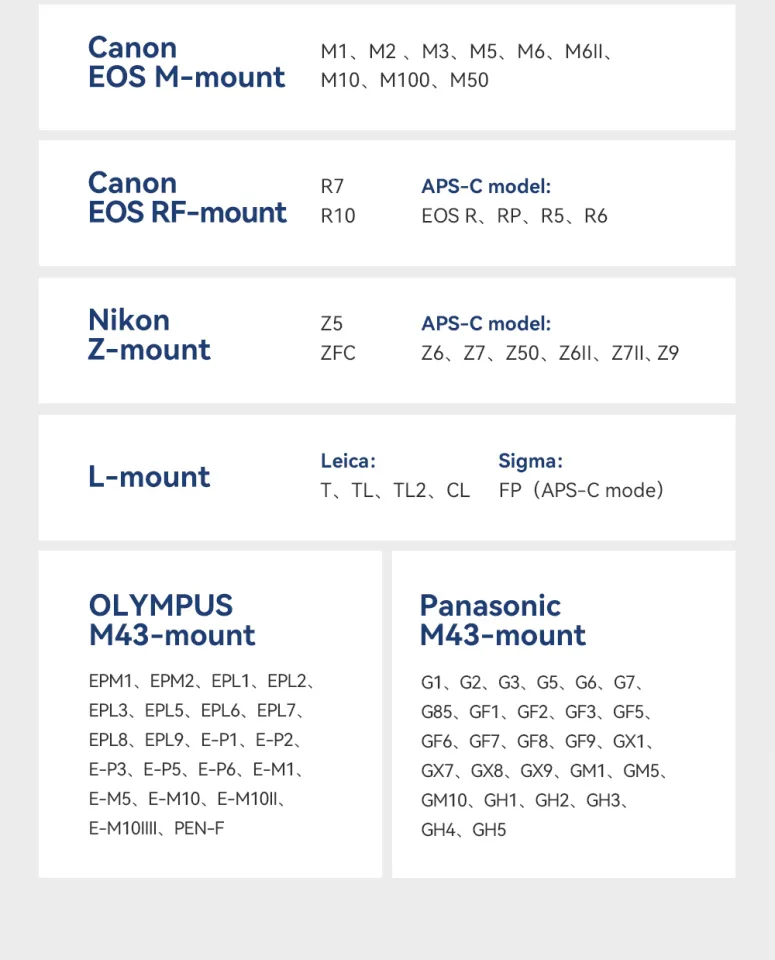The image size is (775, 960).
Task: Click the Panasonic M43-mount heading
Action: coord(503,620)
